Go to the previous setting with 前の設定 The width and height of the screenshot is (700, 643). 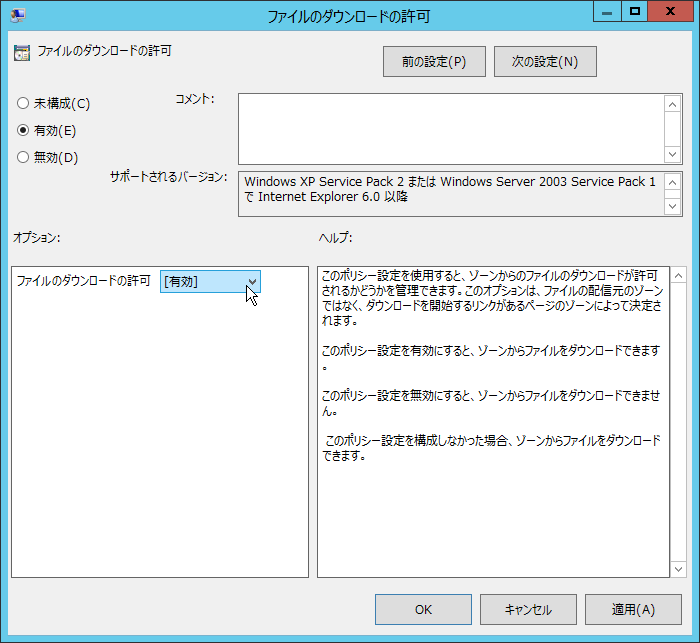434,61
